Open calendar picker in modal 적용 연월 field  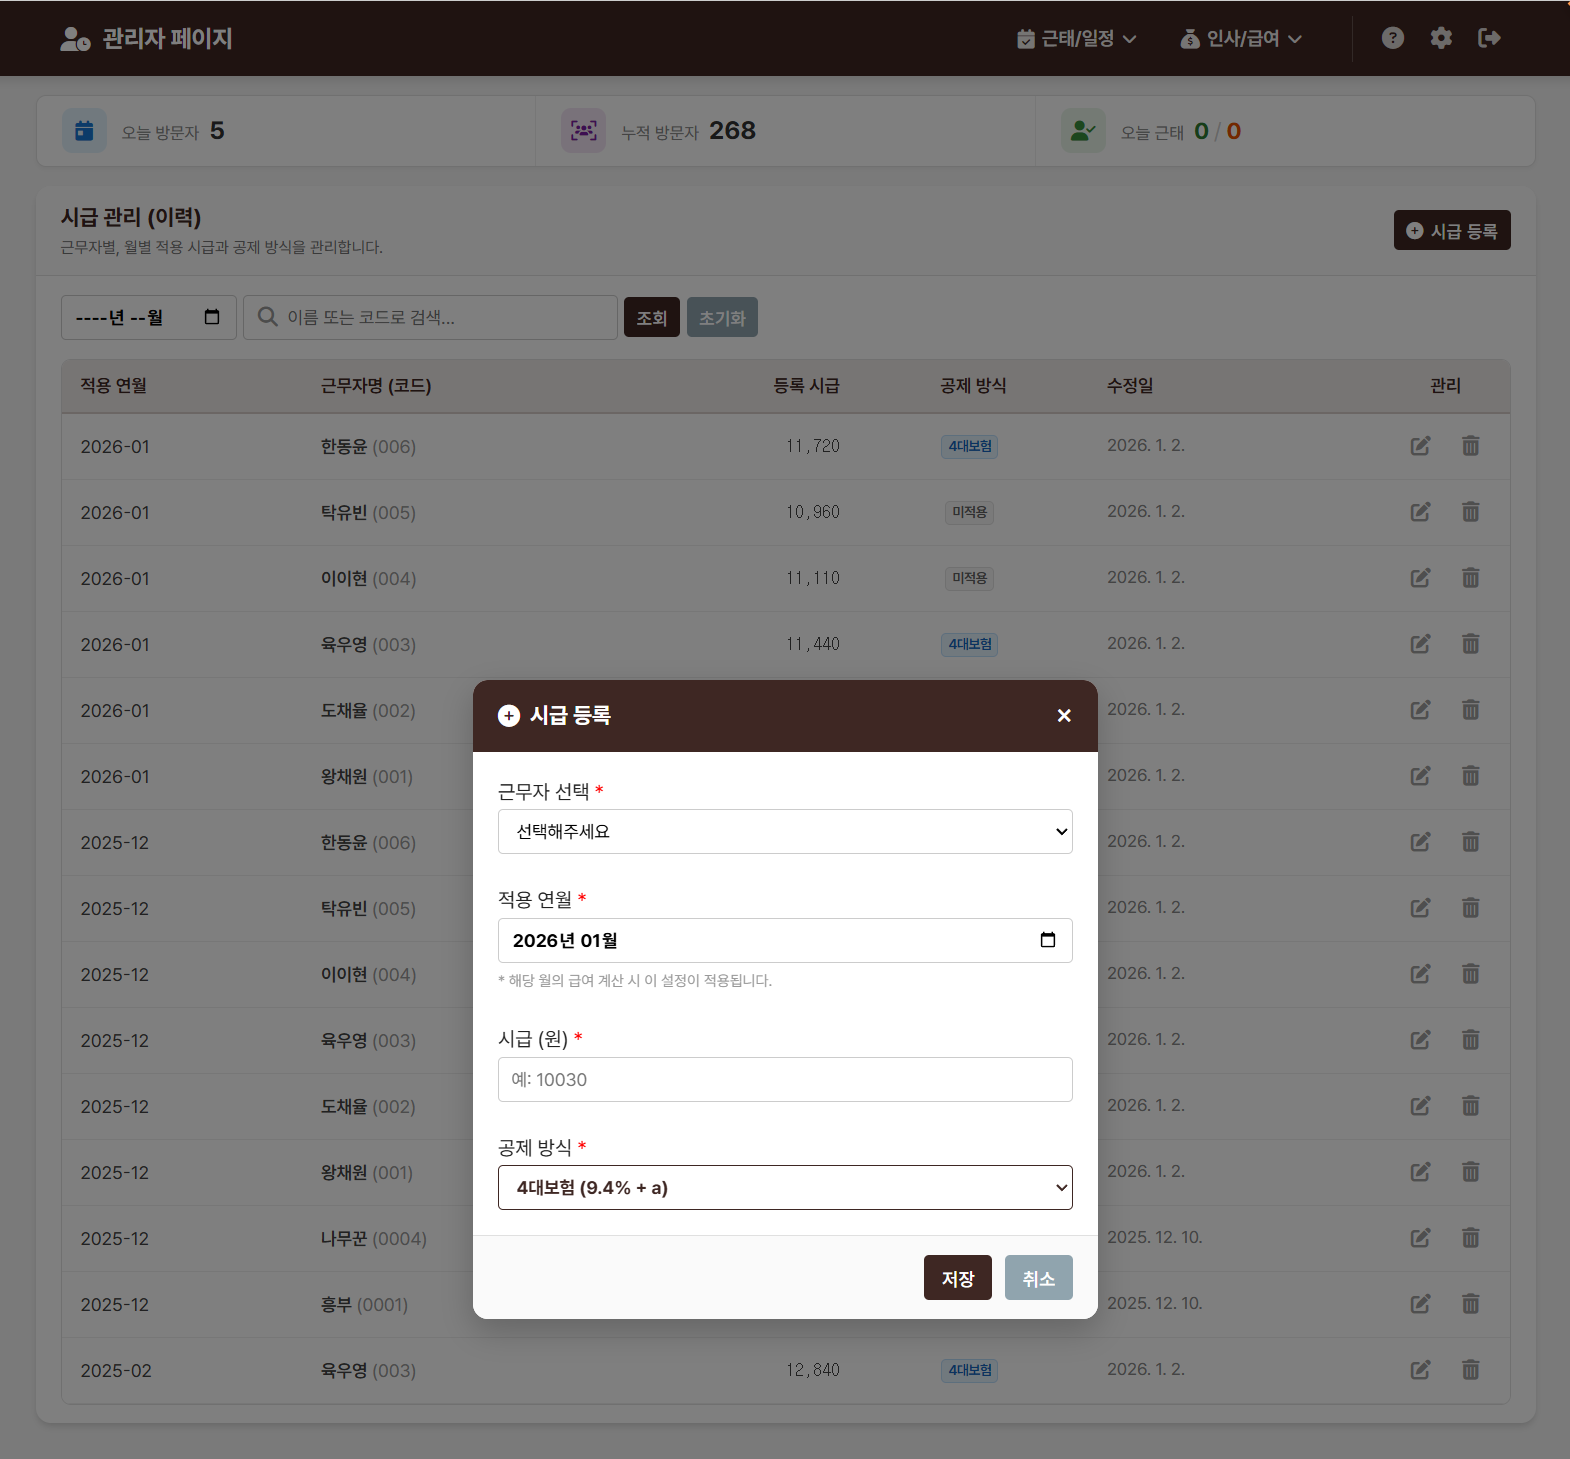1047,940
